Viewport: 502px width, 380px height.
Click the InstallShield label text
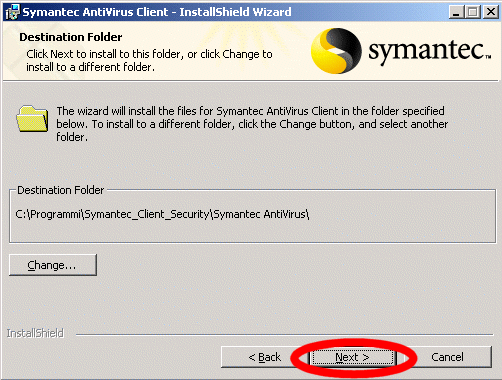35,333
